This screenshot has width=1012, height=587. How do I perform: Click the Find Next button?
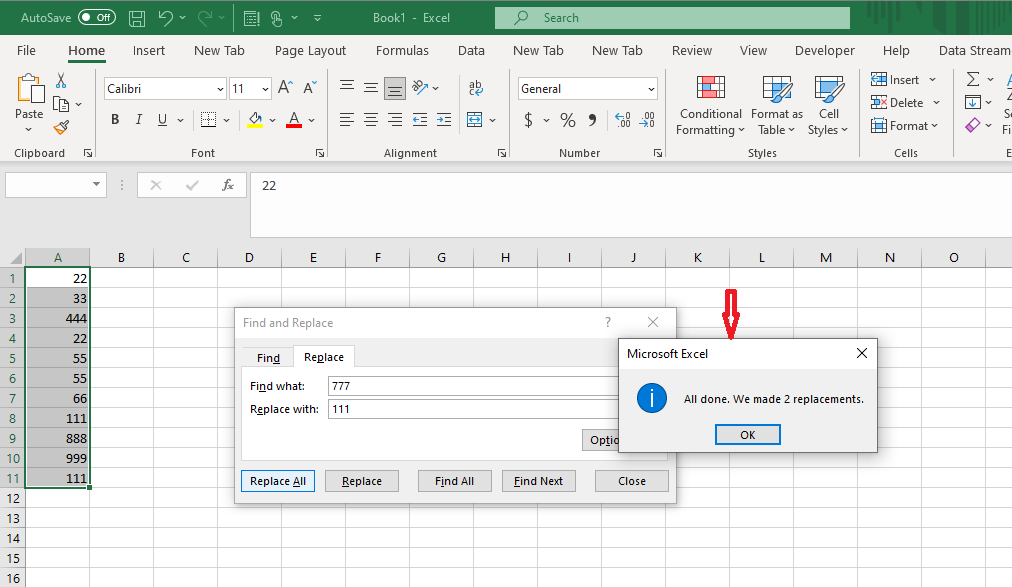tap(538, 481)
